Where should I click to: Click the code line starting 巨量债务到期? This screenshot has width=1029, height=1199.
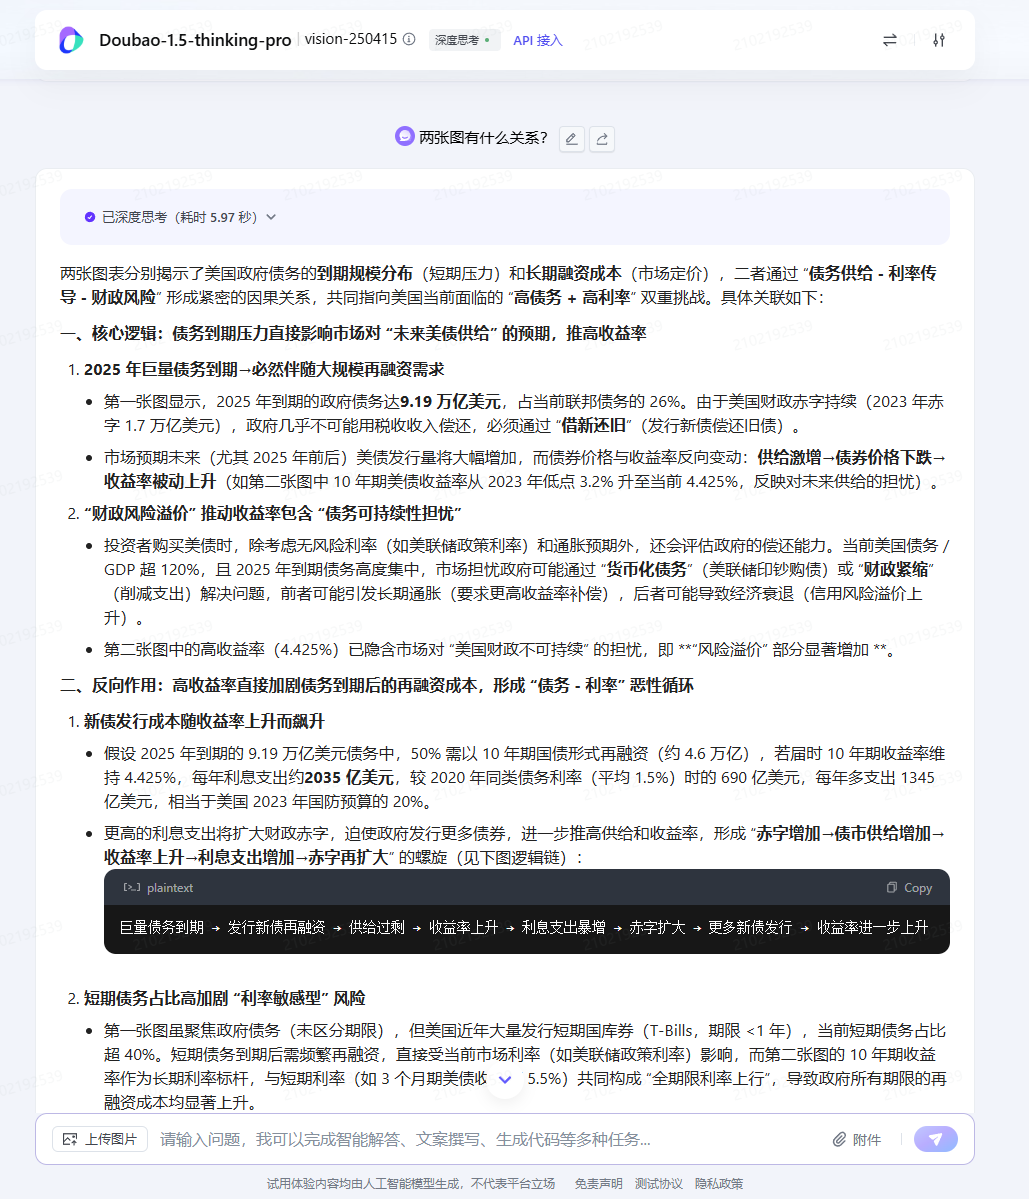coord(524,928)
